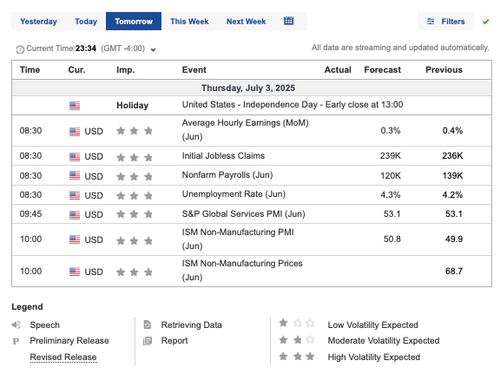Click the Event column header

[194, 70]
